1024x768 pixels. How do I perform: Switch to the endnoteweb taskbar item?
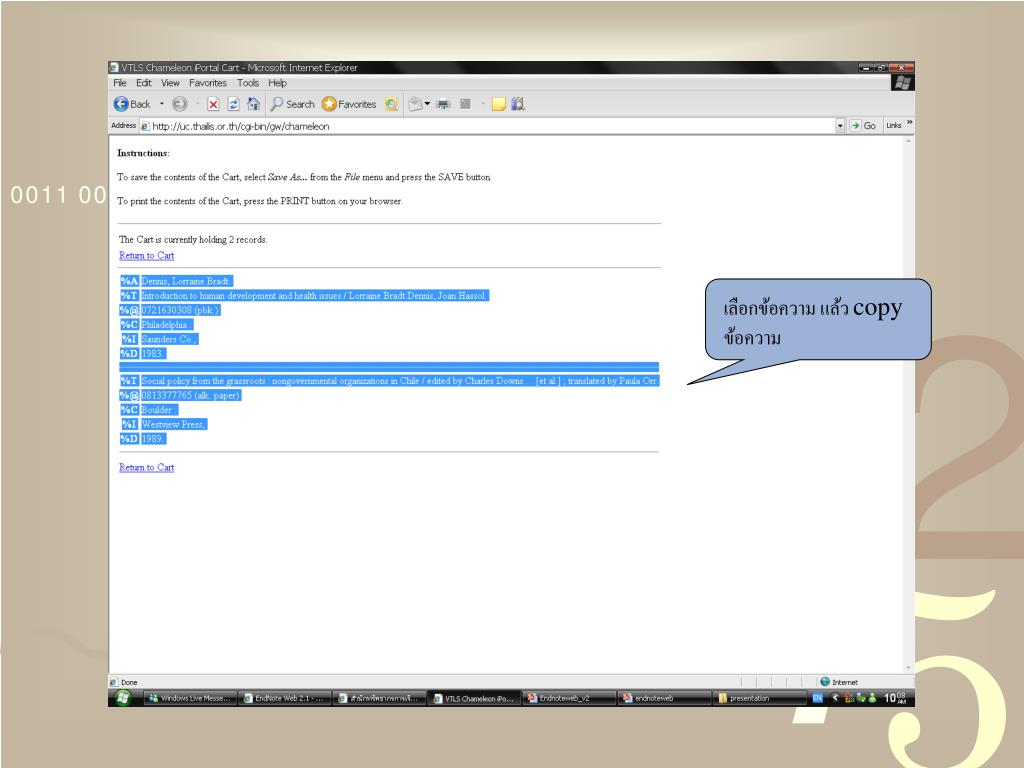tap(664, 698)
